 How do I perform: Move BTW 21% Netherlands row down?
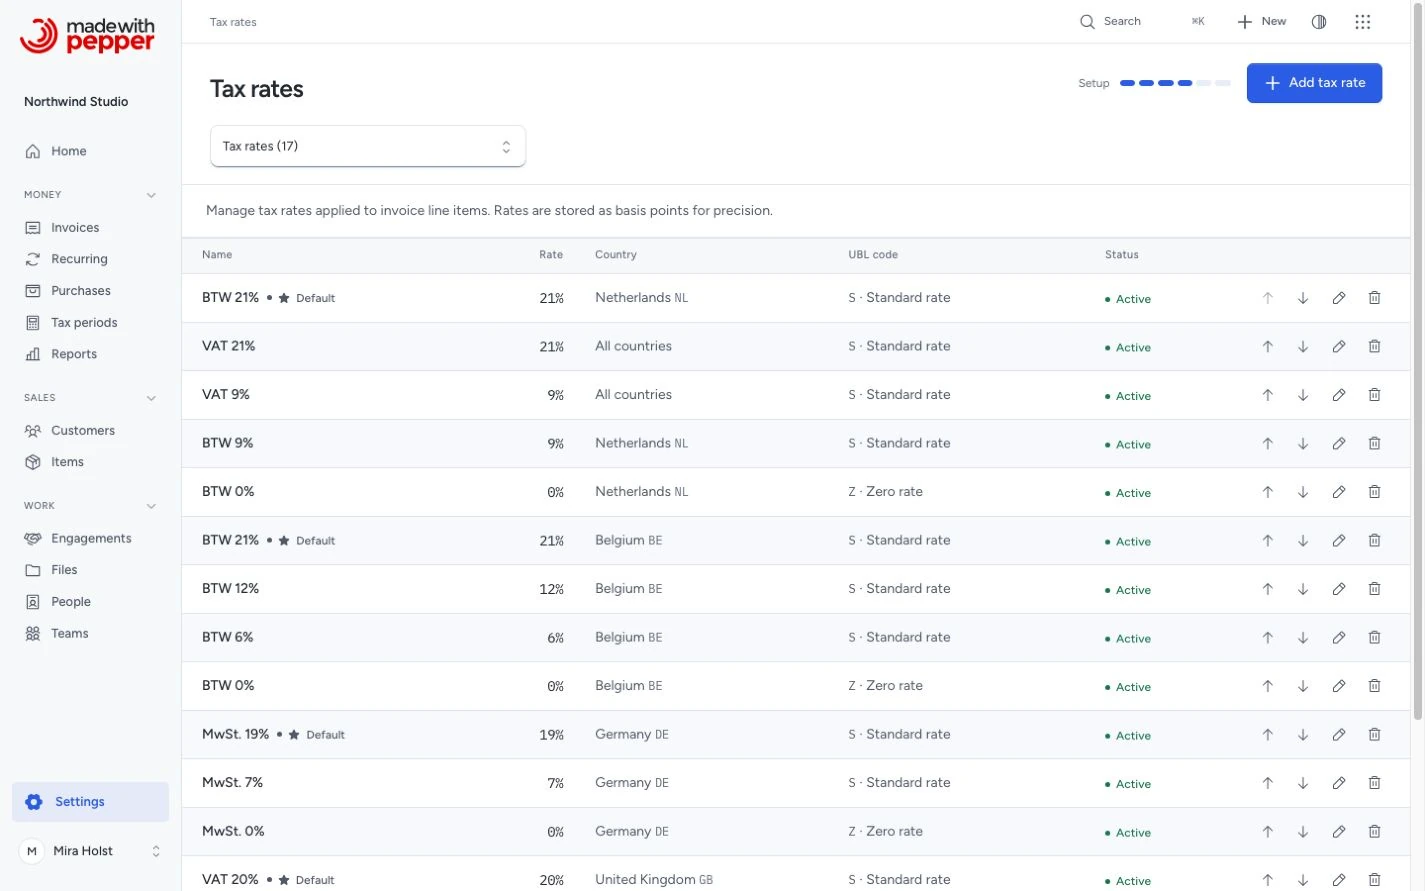click(1303, 298)
